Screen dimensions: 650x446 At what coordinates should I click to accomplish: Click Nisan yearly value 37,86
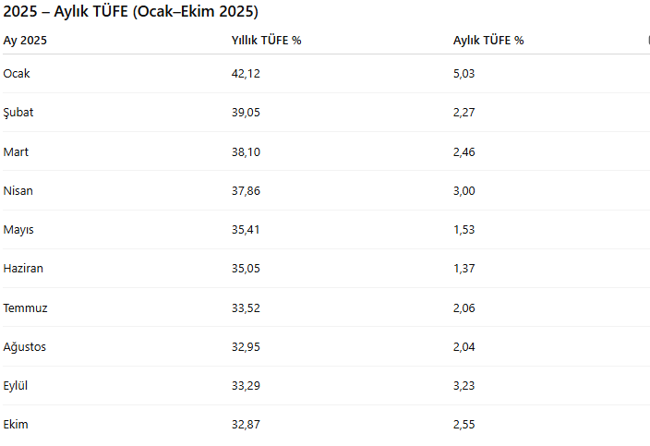pyautogui.click(x=246, y=191)
